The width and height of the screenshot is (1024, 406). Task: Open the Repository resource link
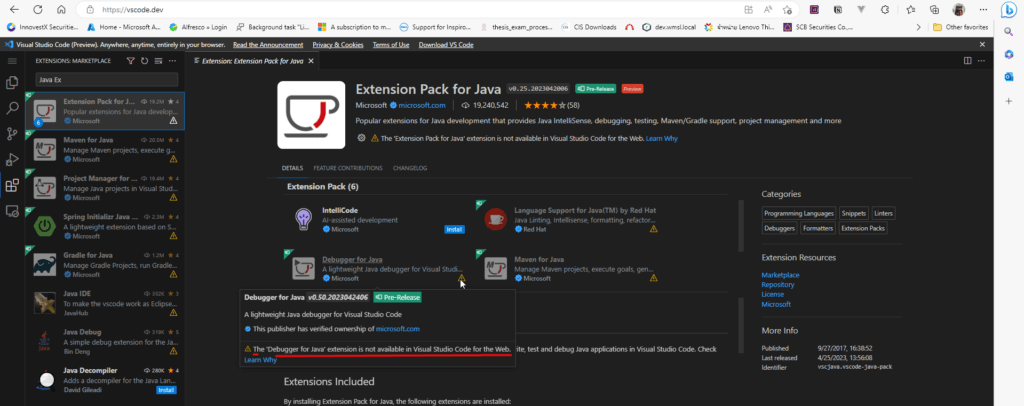(778, 285)
